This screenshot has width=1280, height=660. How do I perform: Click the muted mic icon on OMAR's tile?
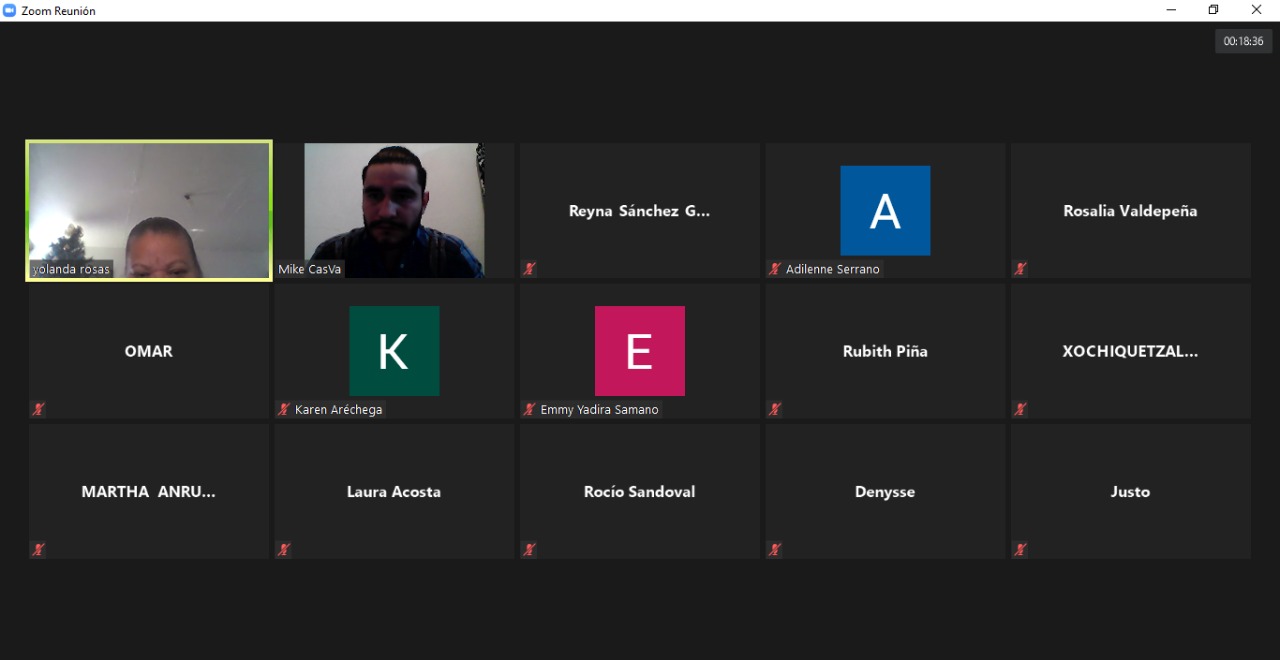tap(38, 409)
